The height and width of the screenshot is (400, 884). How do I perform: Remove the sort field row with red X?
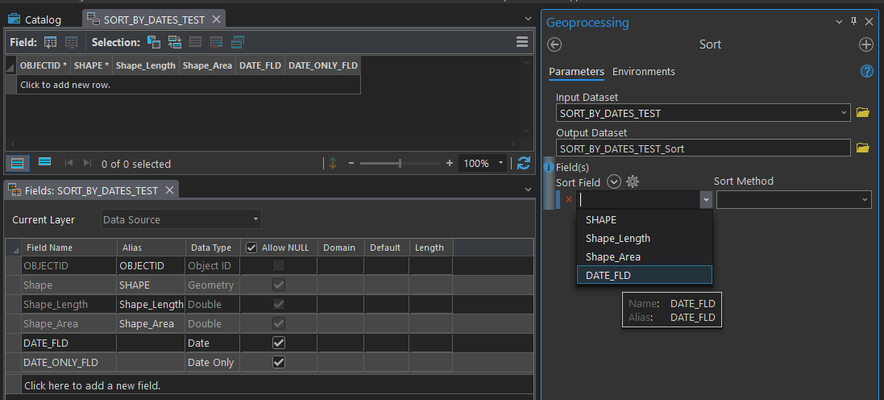coord(569,200)
